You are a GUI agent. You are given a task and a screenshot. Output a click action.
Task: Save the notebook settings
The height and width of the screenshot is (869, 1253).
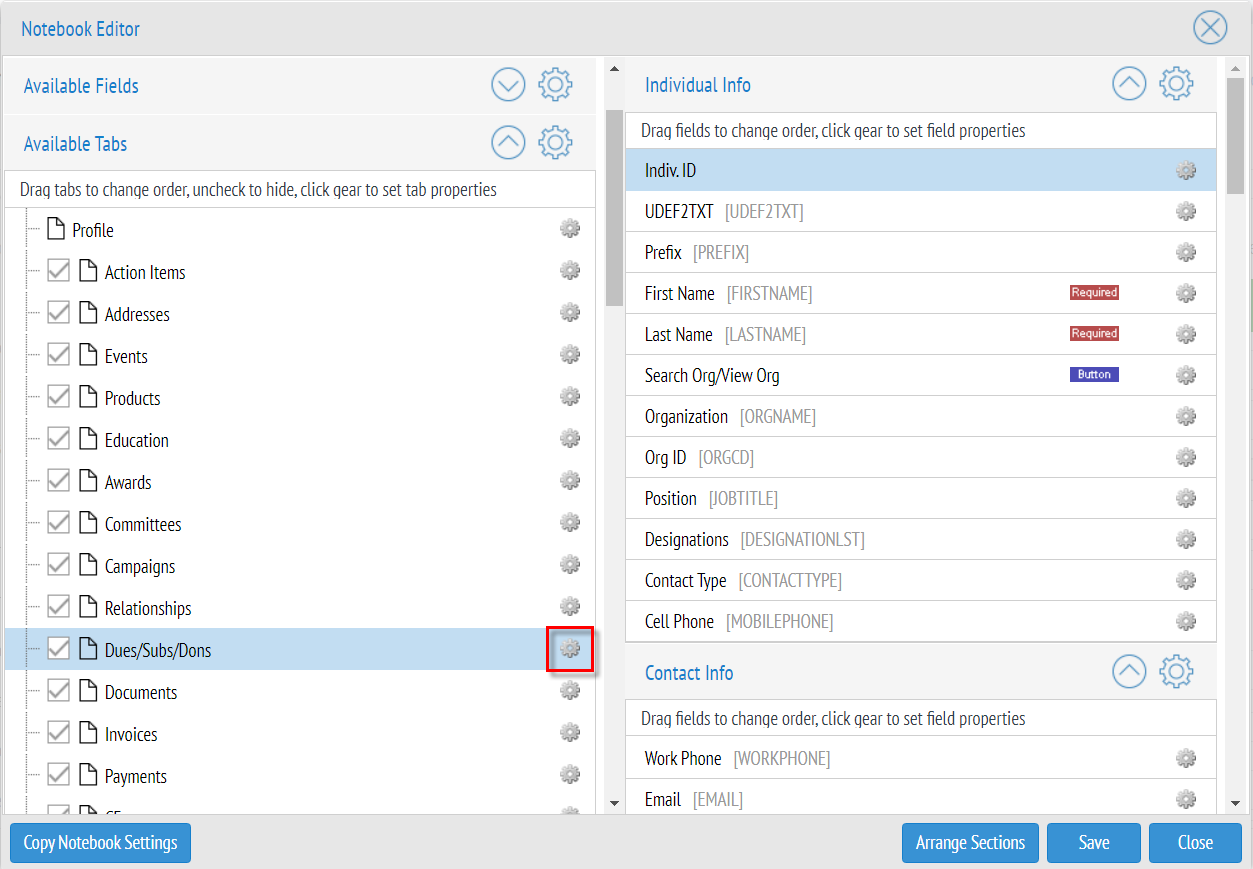pos(1094,842)
